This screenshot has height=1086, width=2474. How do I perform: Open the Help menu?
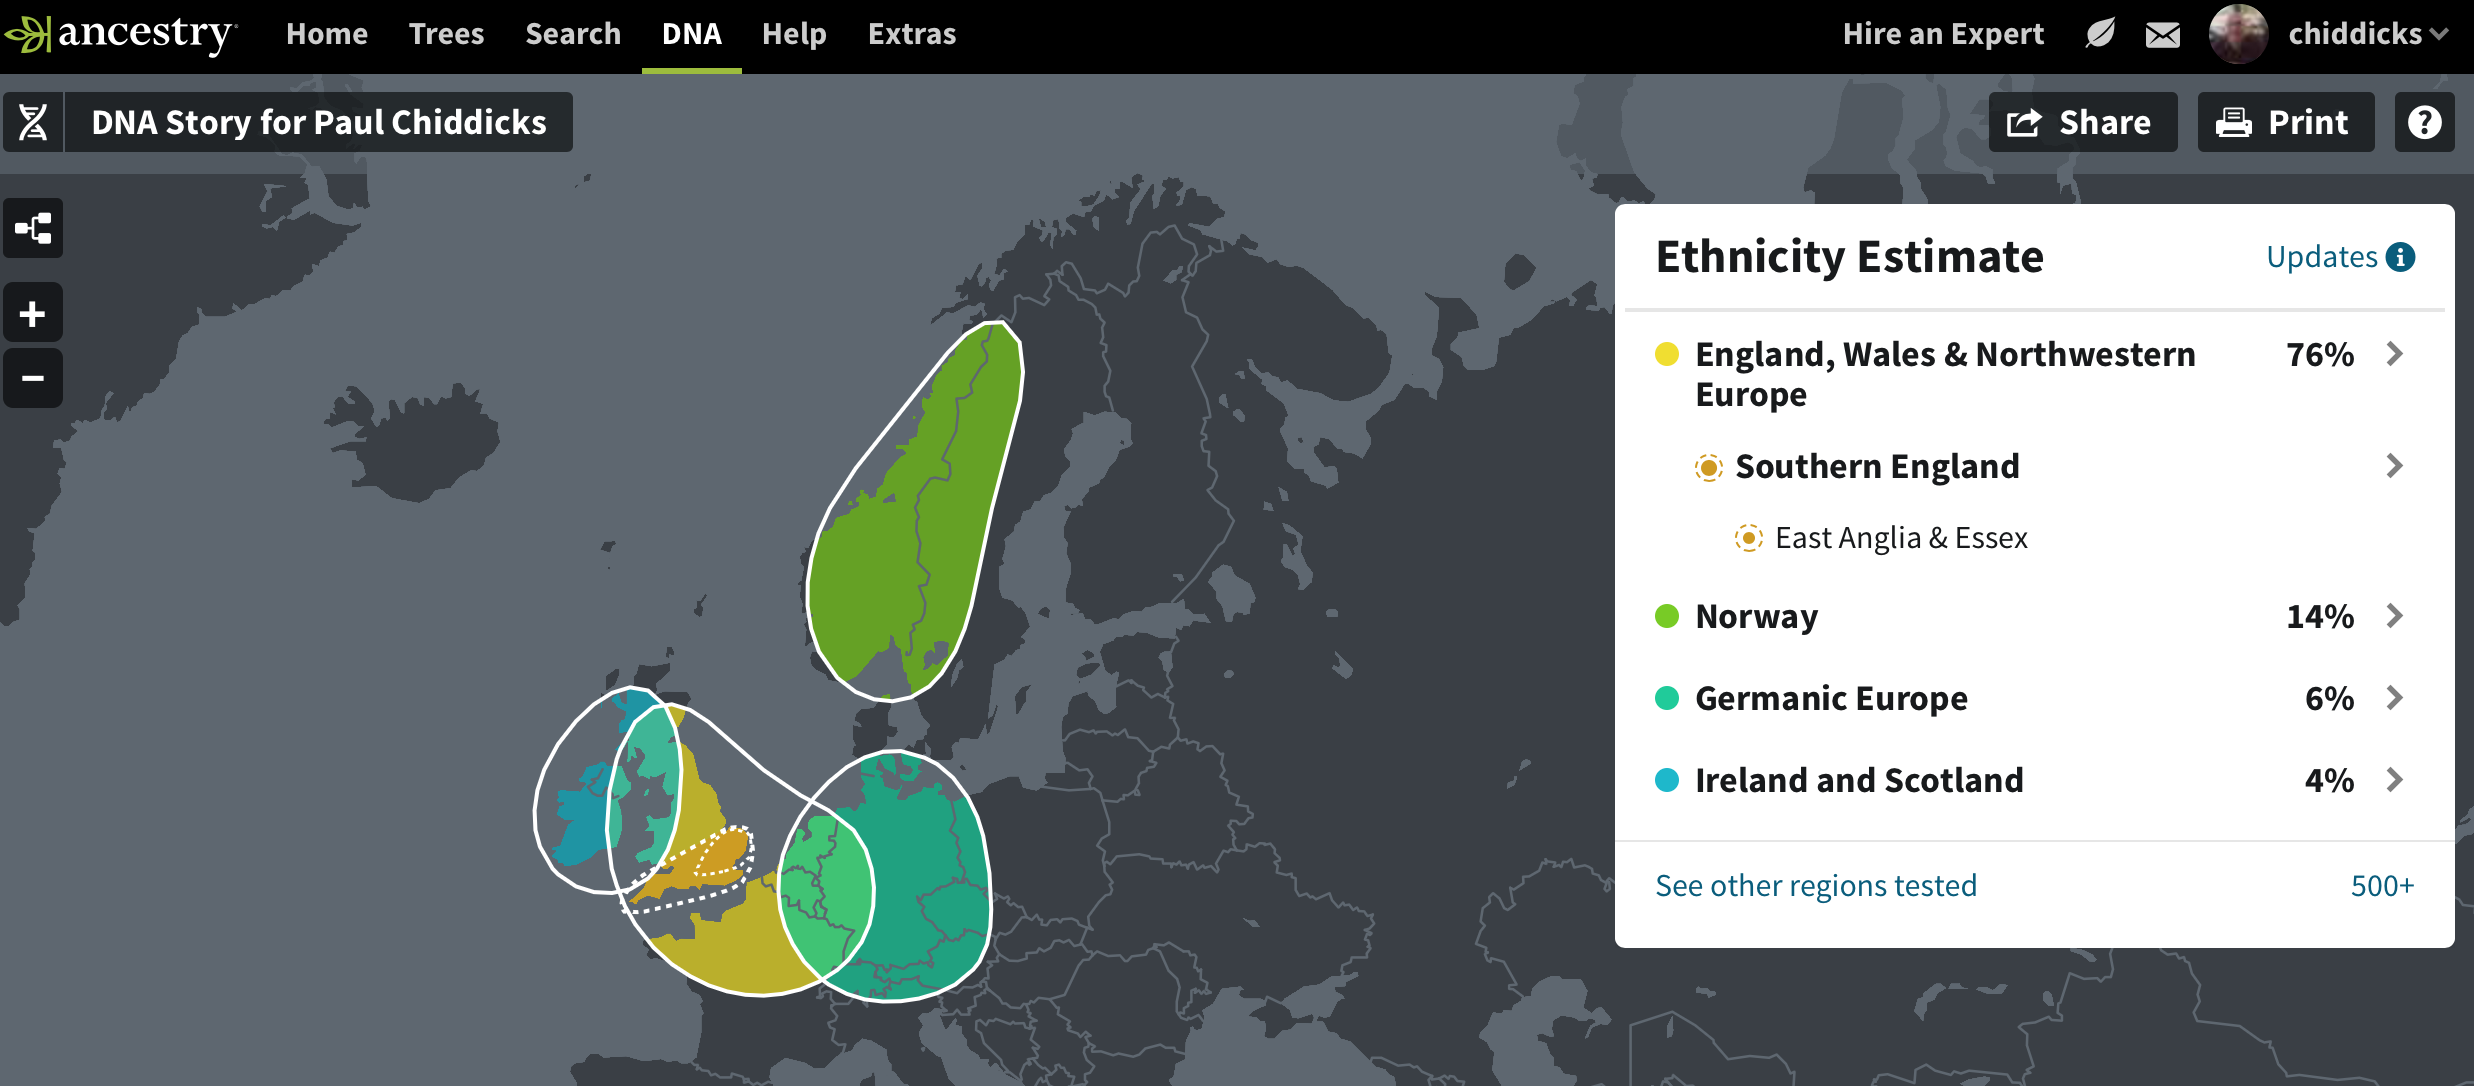click(x=794, y=34)
